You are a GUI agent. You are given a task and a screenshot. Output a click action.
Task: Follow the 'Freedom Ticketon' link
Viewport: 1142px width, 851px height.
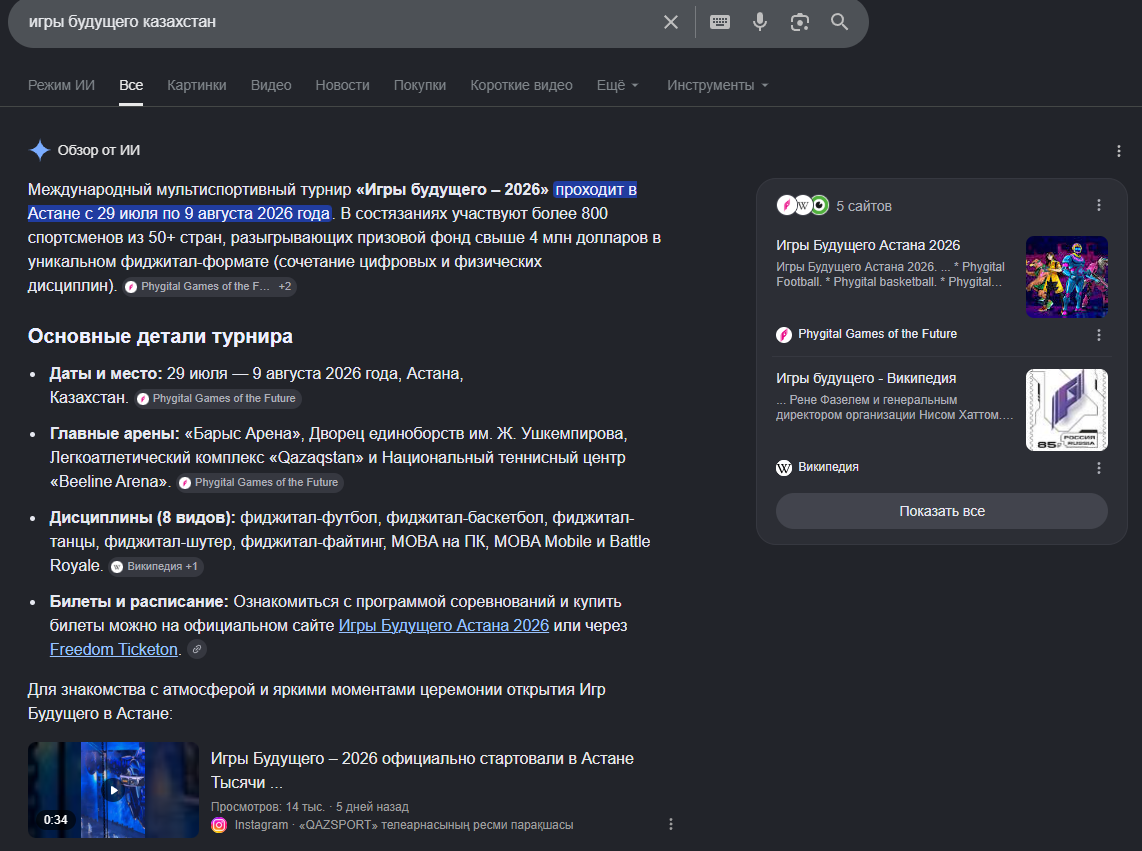114,649
